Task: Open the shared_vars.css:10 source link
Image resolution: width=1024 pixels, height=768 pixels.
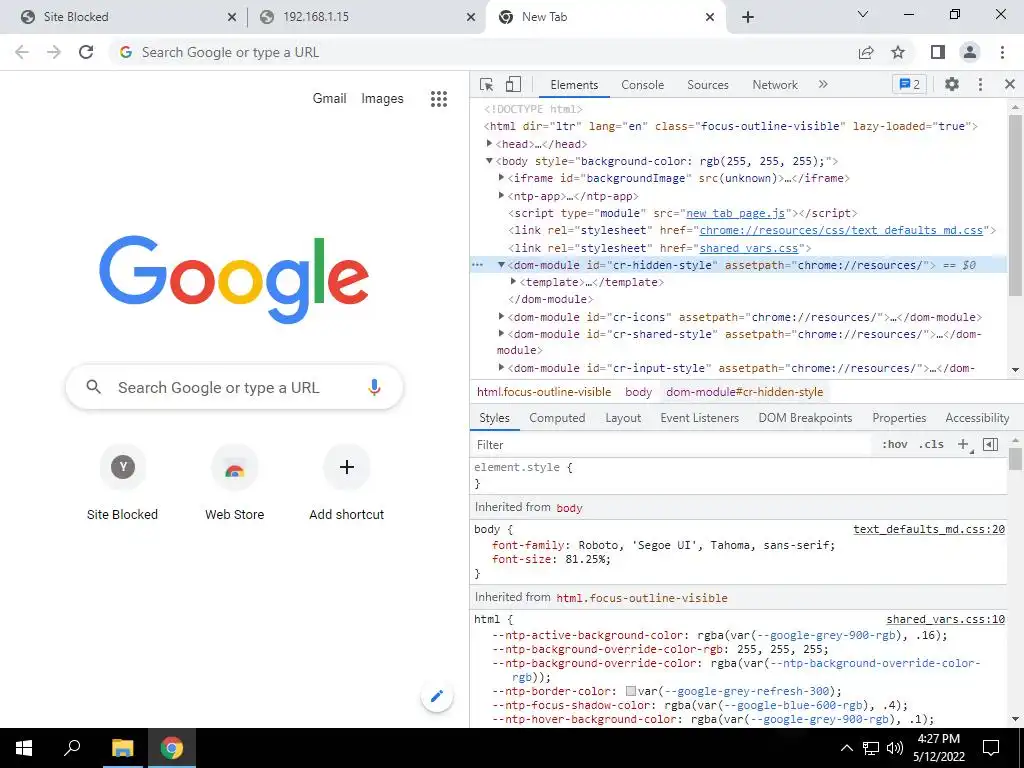Action: tap(945, 619)
